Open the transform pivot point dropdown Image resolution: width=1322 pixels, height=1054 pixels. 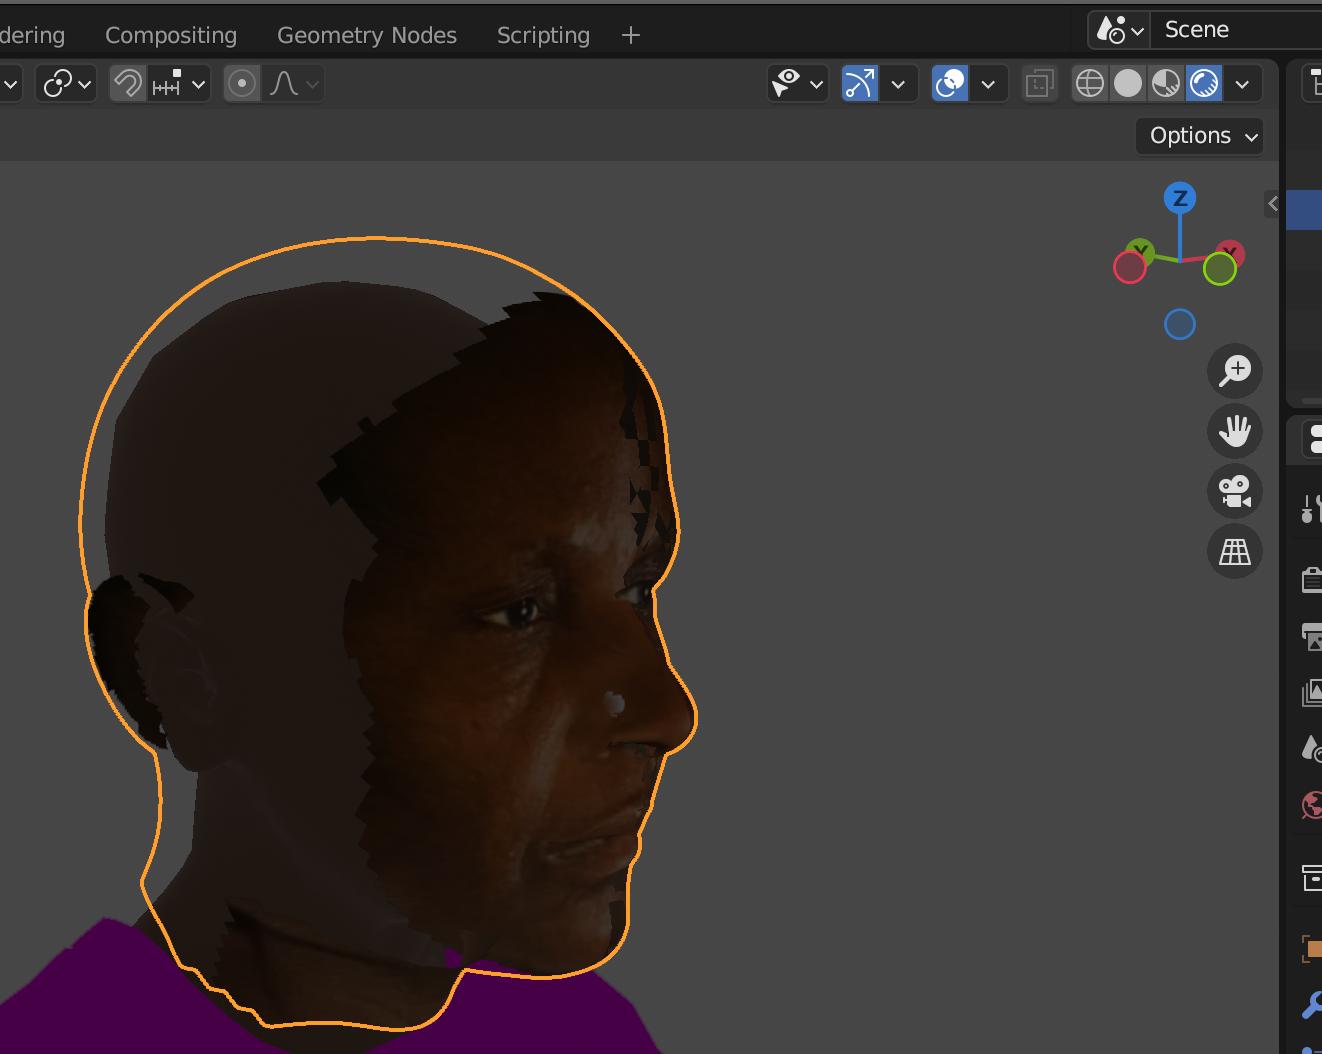(x=67, y=84)
